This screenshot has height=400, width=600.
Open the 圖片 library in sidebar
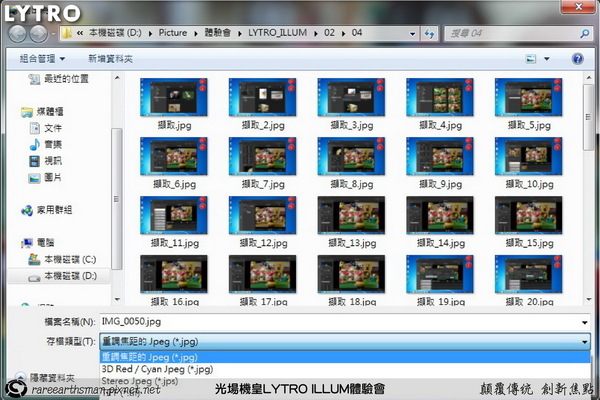tap(52, 177)
